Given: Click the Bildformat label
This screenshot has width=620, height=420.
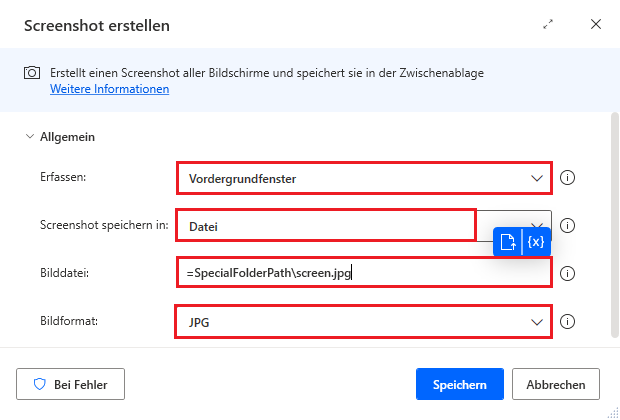Looking at the screenshot, I should pyautogui.click(x=69, y=321).
